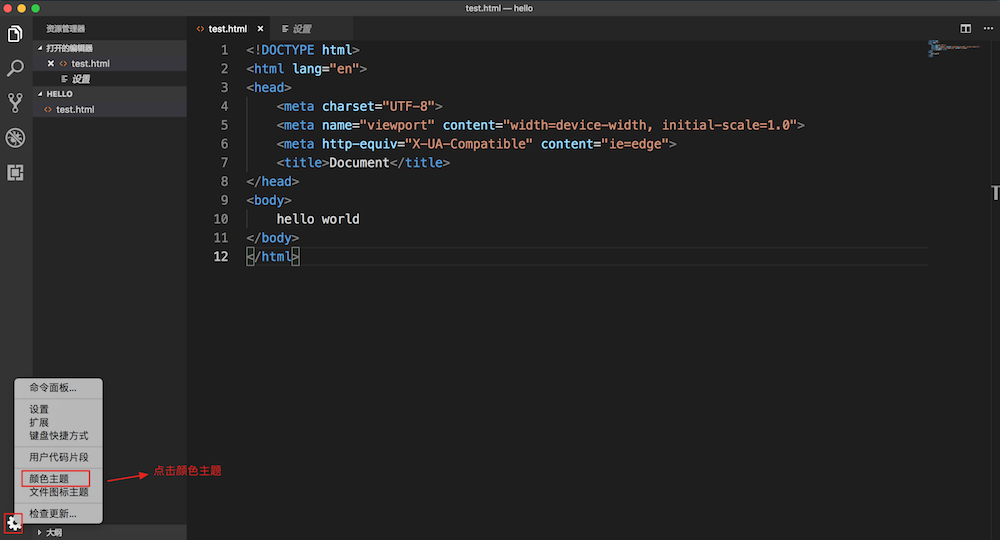Open 键盘快捷方式 from the menu
The image size is (1000, 540).
[58, 436]
